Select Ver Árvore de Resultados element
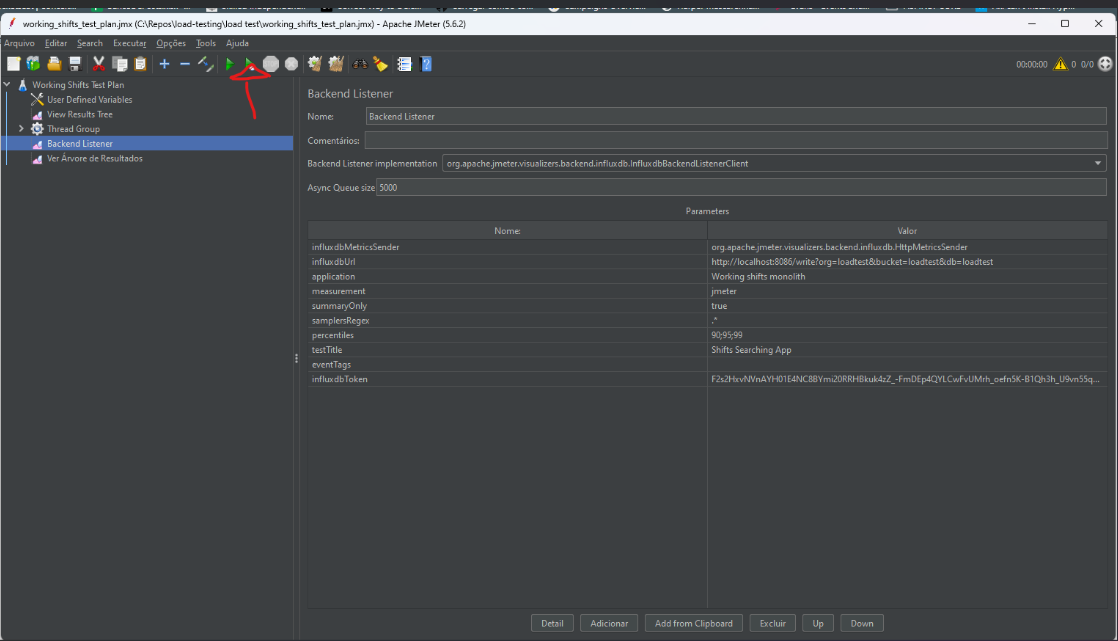 pyautogui.click(x=95, y=158)
